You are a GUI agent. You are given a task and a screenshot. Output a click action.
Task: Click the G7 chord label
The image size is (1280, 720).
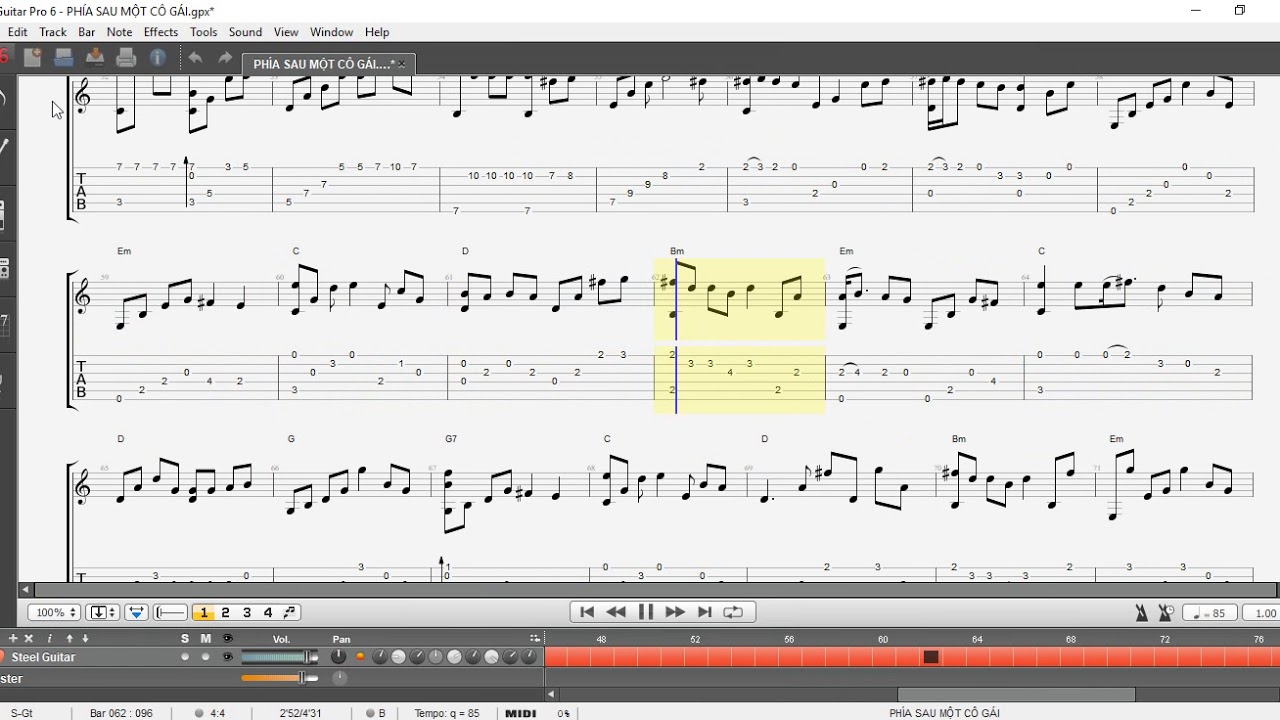451,439
